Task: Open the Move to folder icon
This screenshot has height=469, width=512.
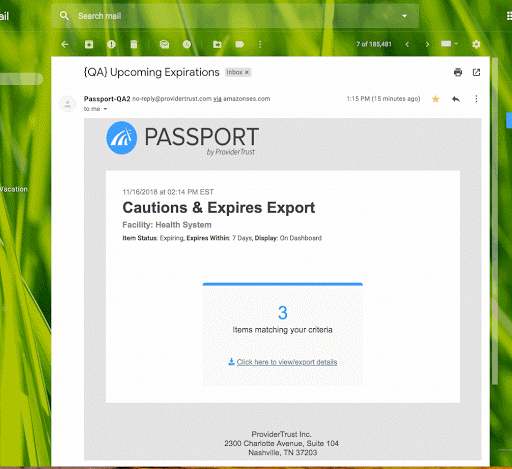Action: tap(217, 44)
